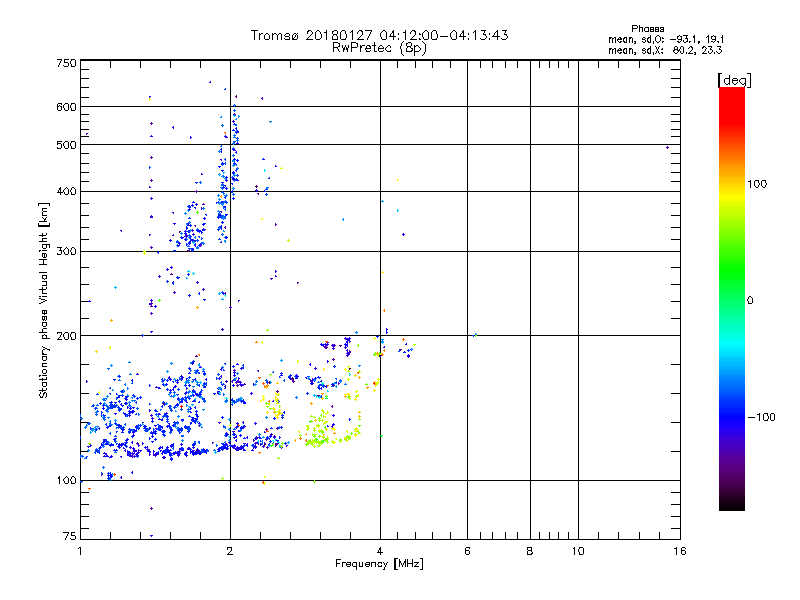Viewport: 800px width, 600px height.
Task: Click the 'Phases' heading text
Action: [x=647, y=29]
